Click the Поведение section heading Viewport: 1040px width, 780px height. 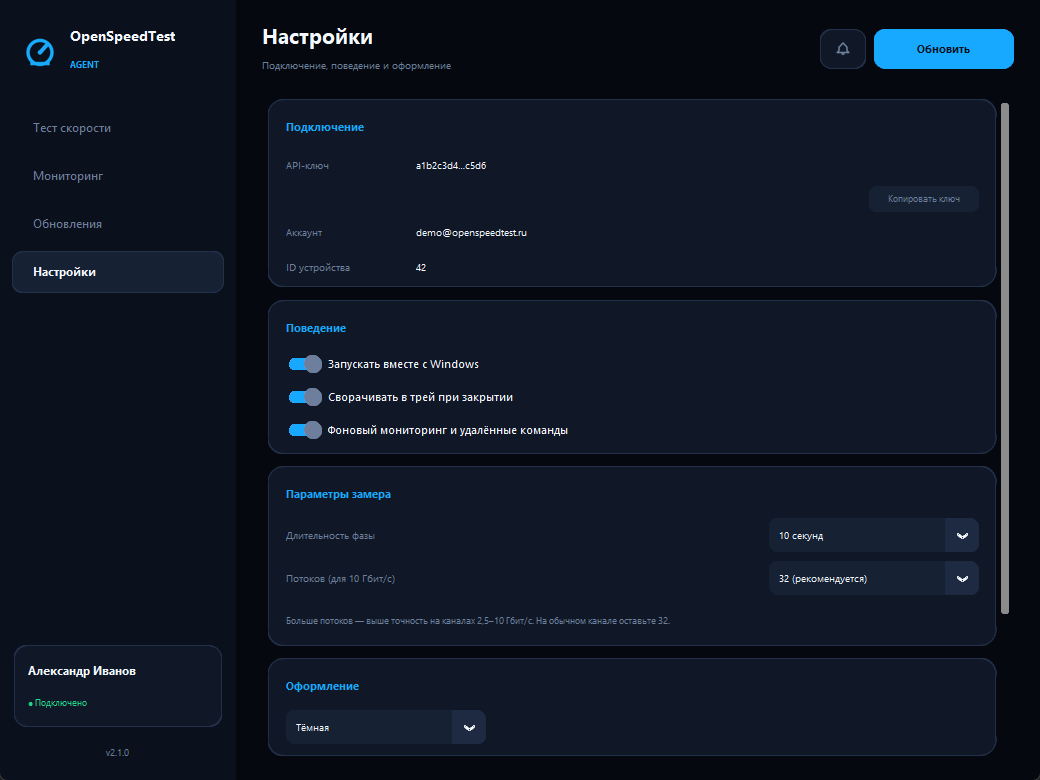(x=316, y=328)
